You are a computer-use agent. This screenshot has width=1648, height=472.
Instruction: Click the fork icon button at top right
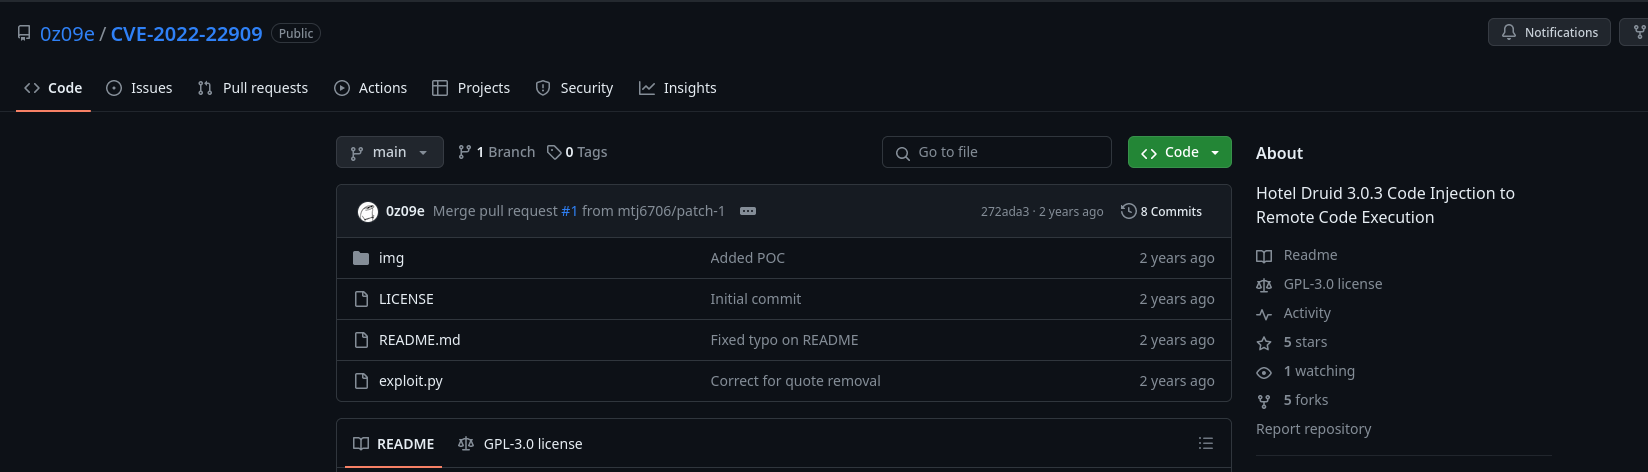(1636, 32)
